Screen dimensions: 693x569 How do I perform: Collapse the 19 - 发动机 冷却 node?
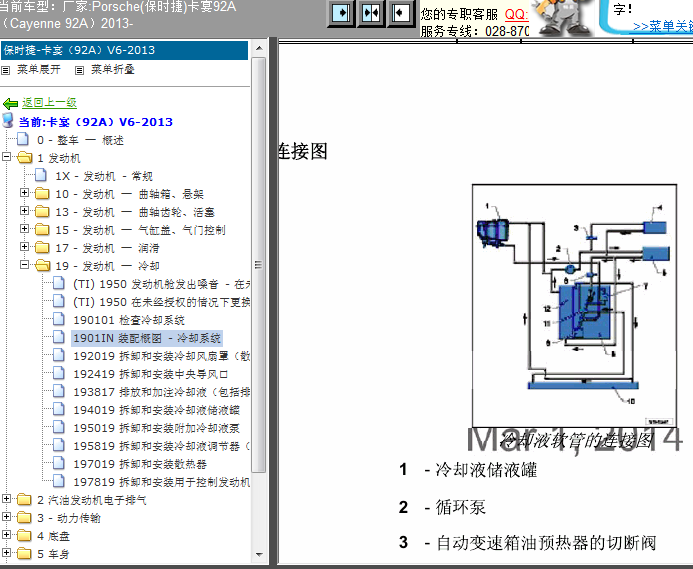pyautogui.click(x=24, y=265)
